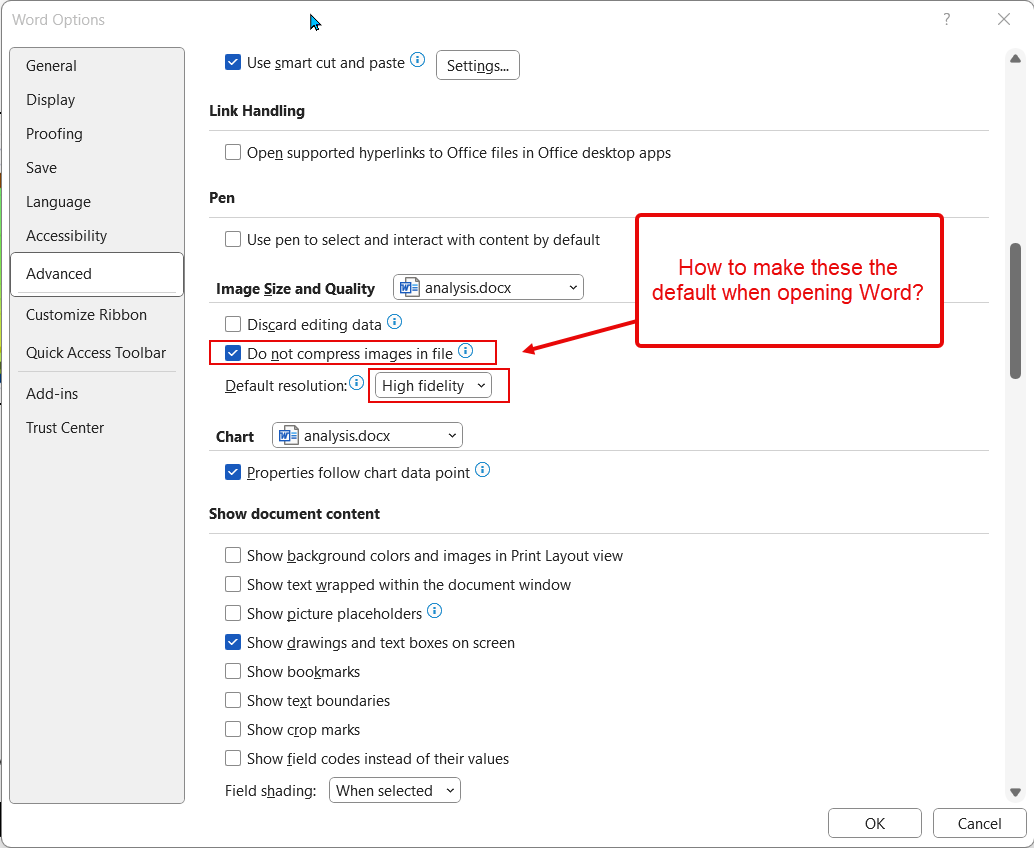Open the Proofing category
This screenshot has width=1034, height=848.
coord(97,134)
